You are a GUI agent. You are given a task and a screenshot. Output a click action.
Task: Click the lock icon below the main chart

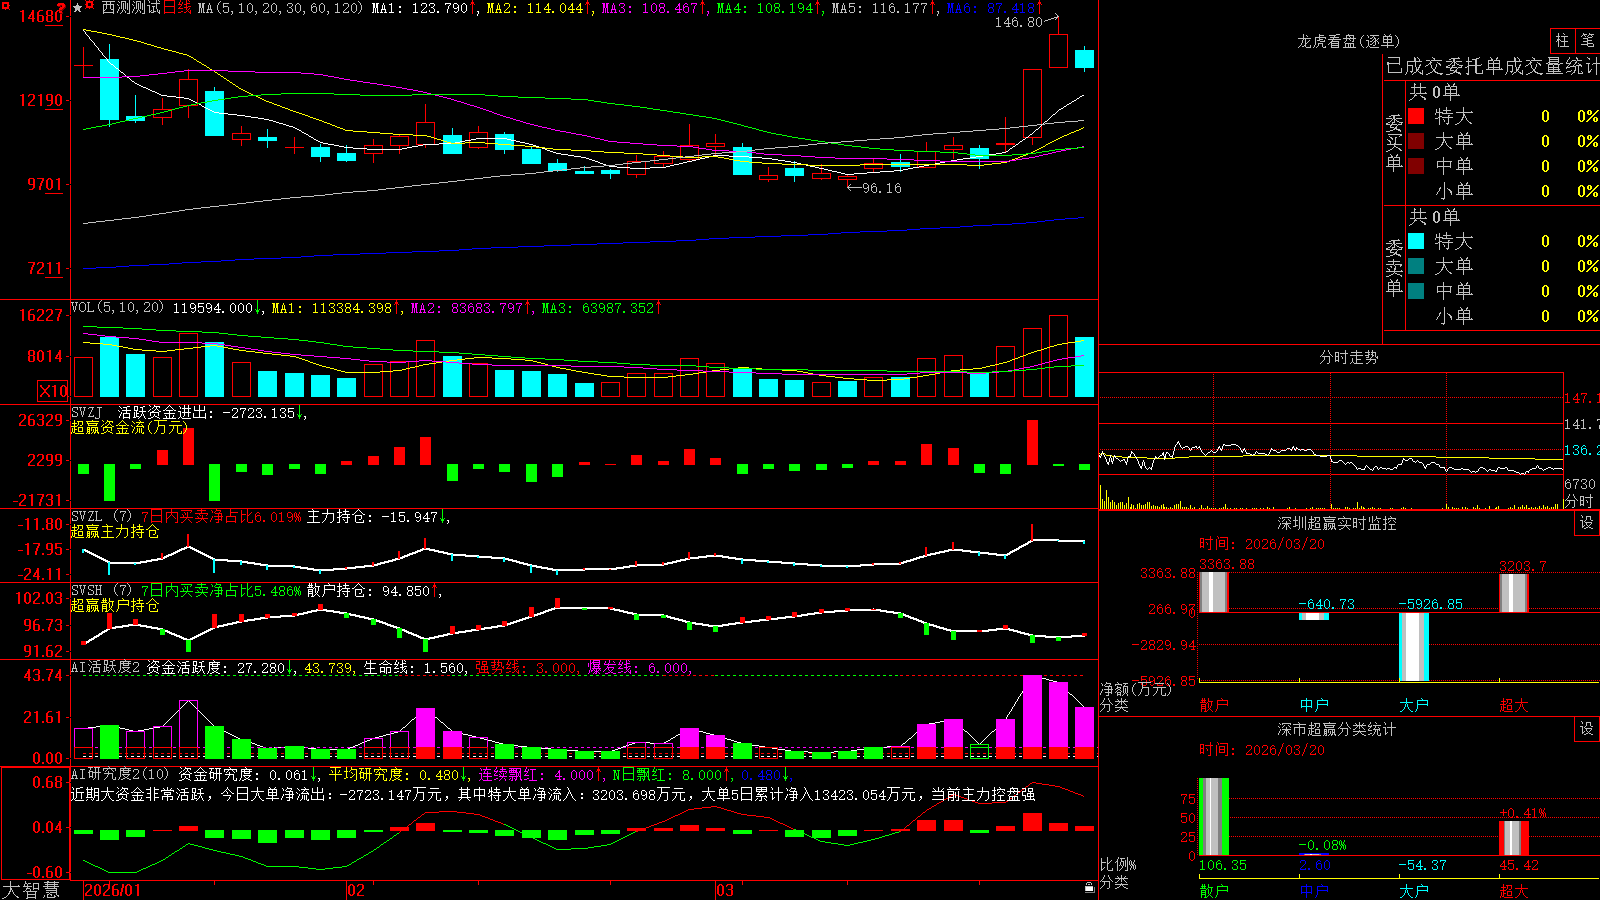point(1089,887)
